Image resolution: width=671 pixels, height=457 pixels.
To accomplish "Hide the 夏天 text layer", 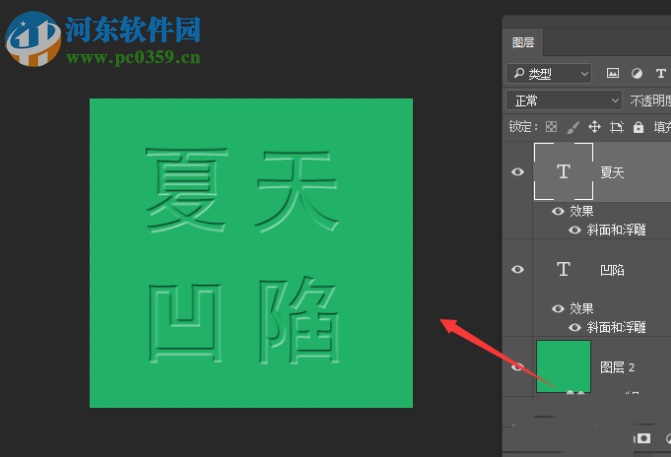I will [x=517, y=172].
